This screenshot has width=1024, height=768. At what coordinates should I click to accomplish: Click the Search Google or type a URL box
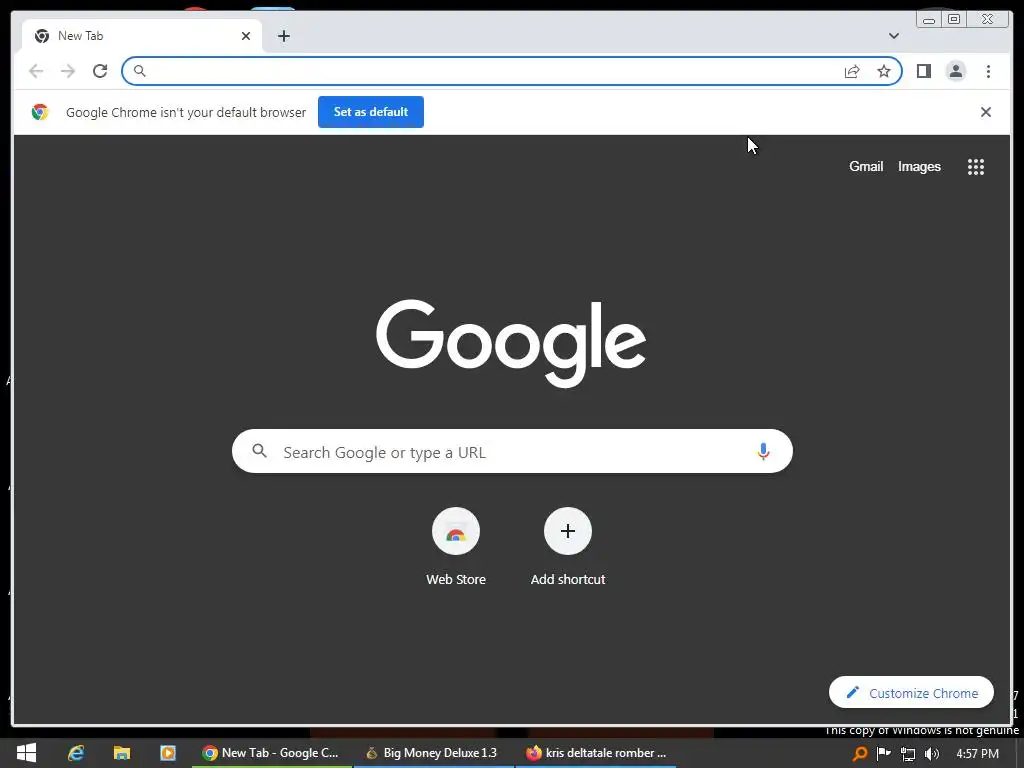[x=512, y=451]
